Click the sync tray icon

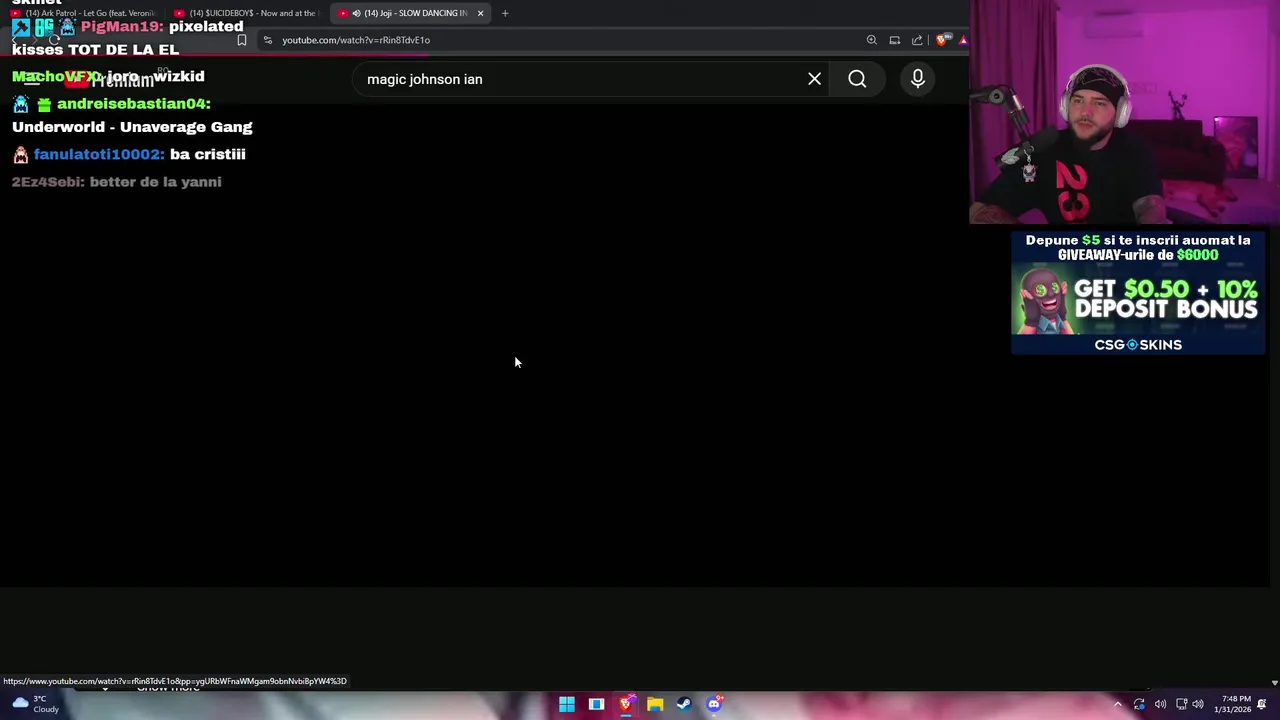pyautogui.click(x=1139, y=705)
